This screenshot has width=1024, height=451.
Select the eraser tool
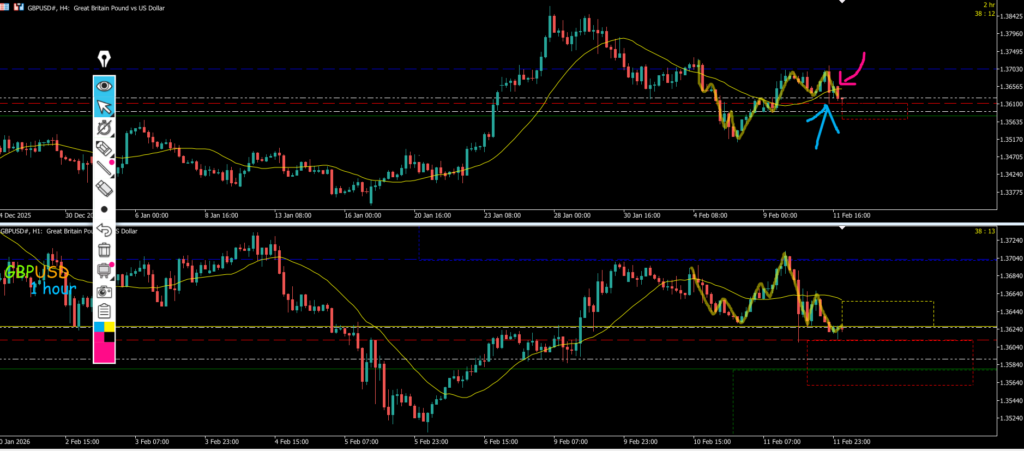[104, 189]
